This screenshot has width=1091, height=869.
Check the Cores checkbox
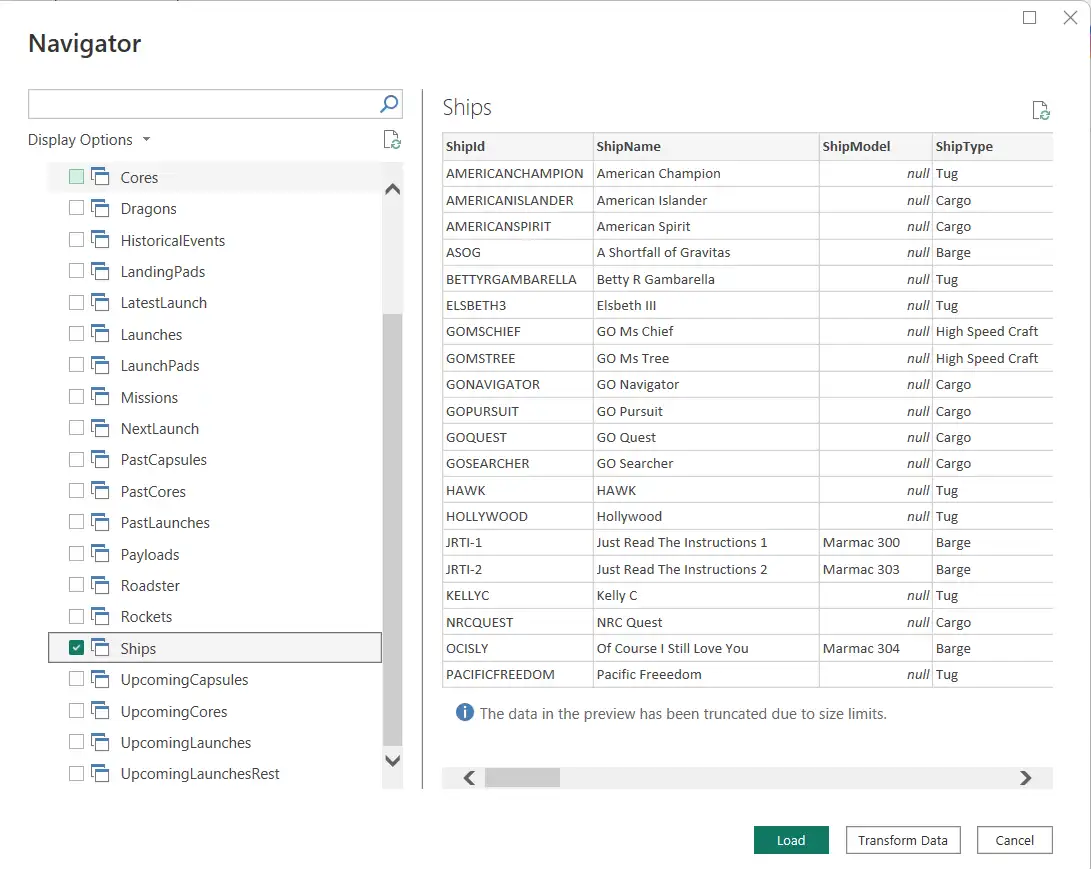pyautogui.click(x=77, y=177)
